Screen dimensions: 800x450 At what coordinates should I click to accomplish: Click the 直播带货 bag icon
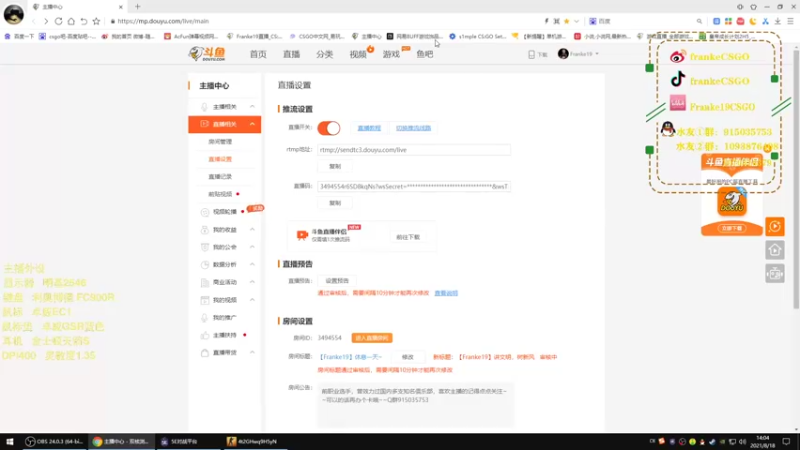[205, 353]
